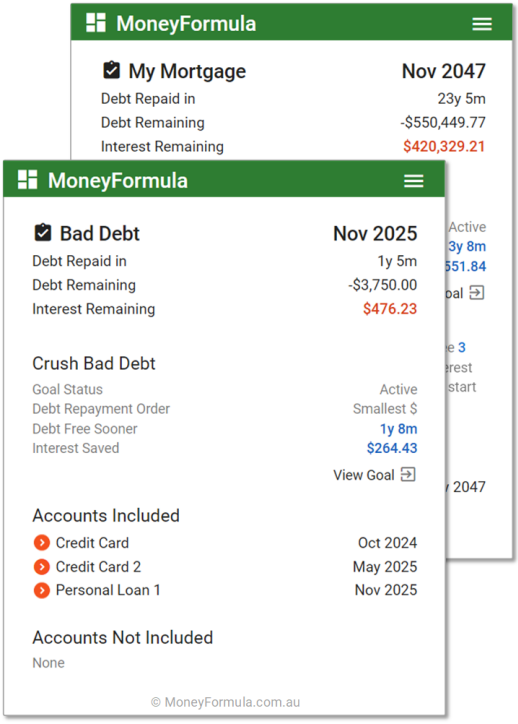This screenshot has width=518, height=724.
Task: Click Nov 2025 date for Personal Loan 1
Action: coord(386,590)
